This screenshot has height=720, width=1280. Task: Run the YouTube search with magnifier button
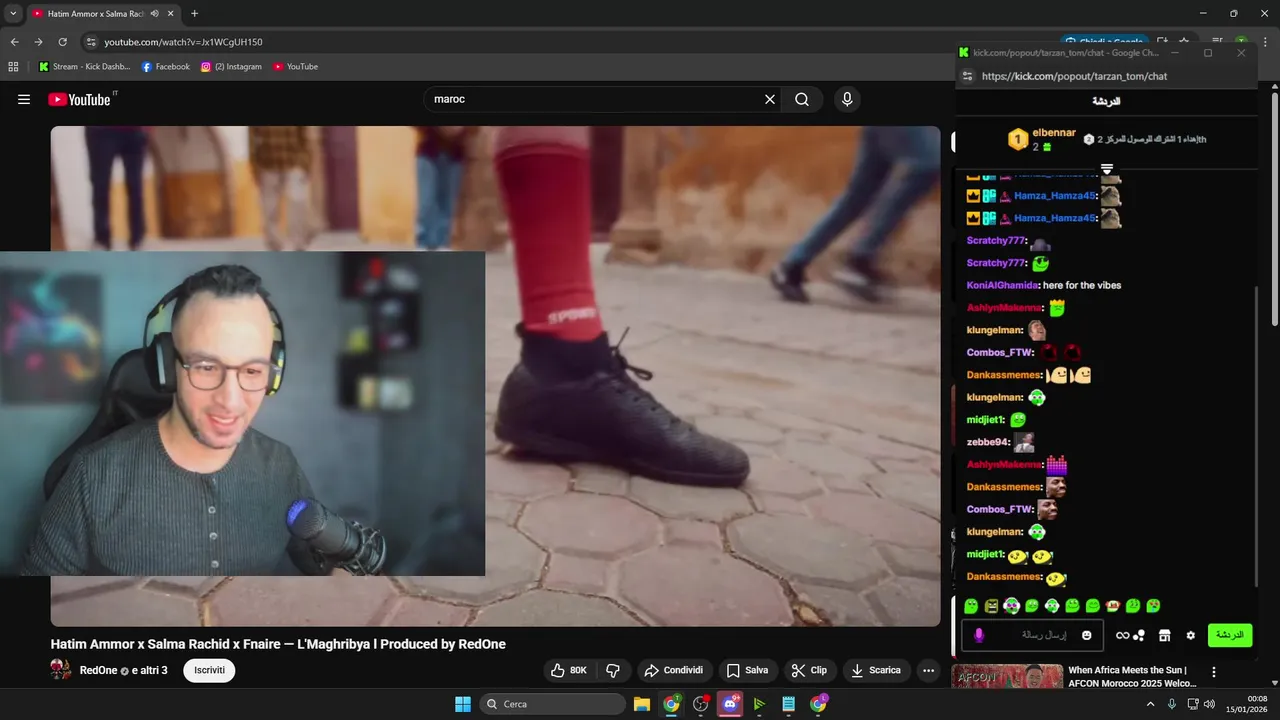click(x=802, y=99)
